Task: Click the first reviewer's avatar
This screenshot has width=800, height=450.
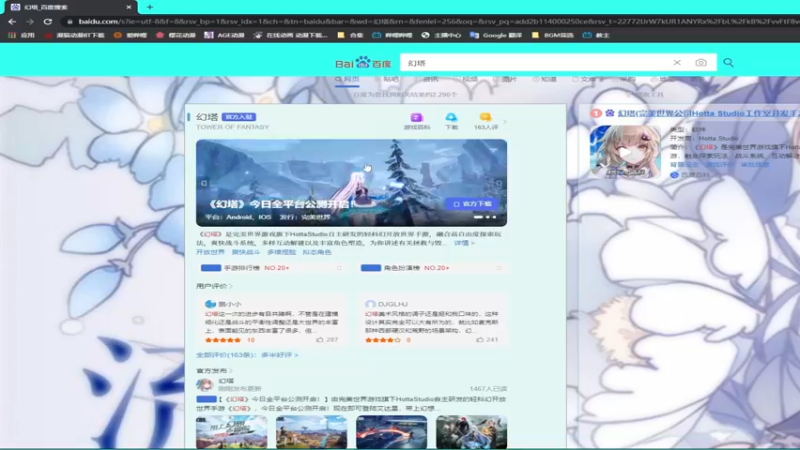Action: click(210, 304)
